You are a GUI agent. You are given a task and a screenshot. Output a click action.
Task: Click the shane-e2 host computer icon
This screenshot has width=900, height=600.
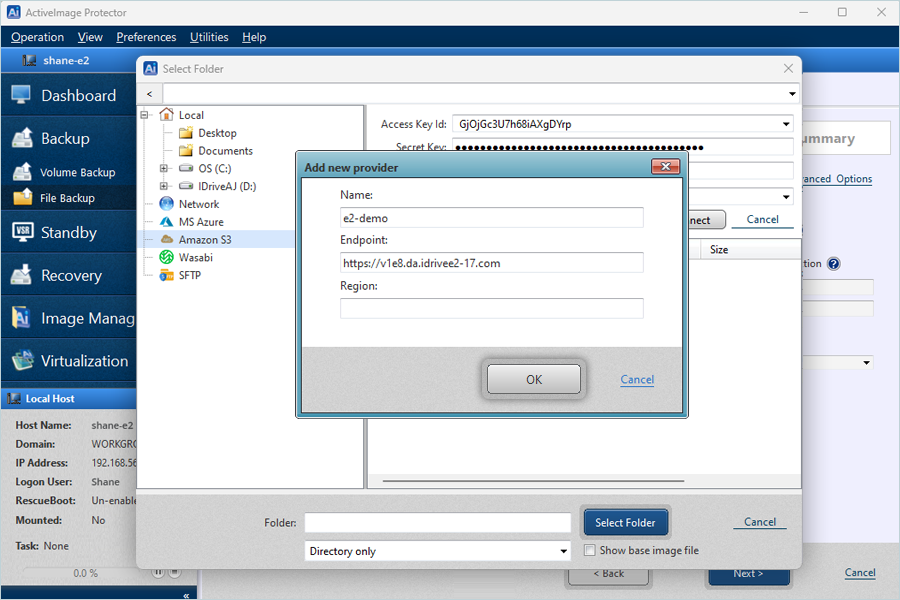29,60
